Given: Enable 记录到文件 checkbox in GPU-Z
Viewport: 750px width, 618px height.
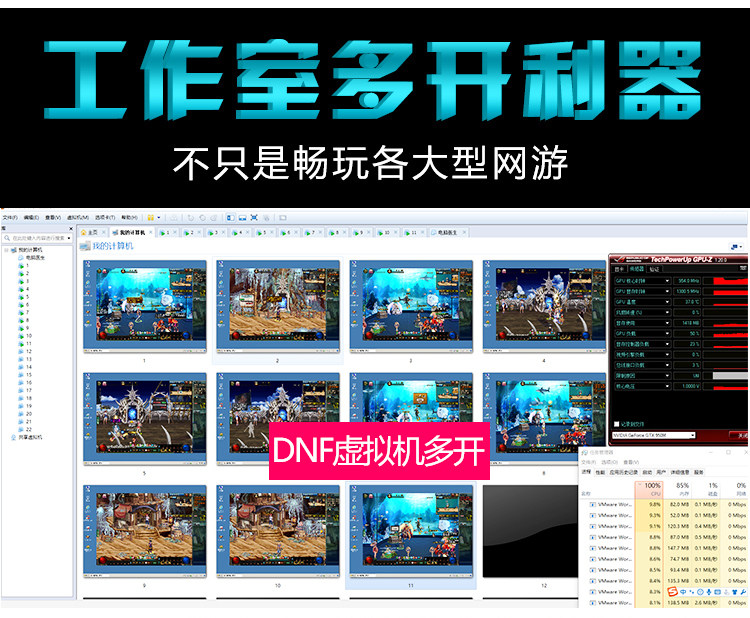Looking at the screenshot, I should (617, 424).
